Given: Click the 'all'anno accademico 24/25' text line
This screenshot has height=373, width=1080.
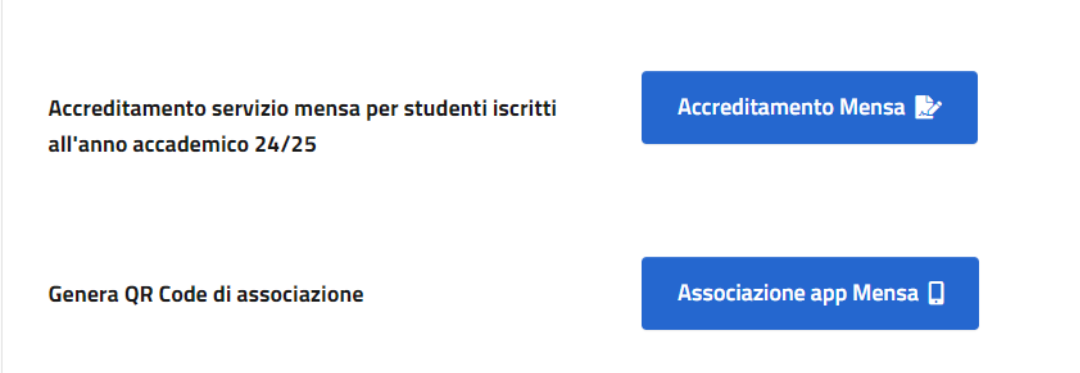Looking at the screenshot, I should pos(183,145).
